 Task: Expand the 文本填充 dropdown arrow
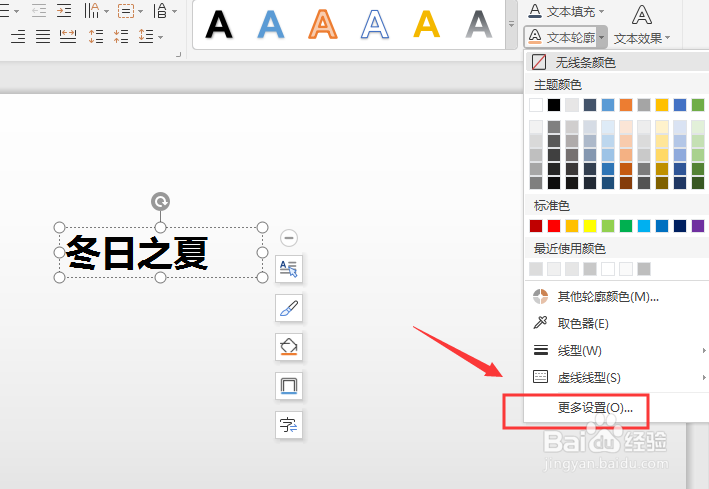coord(601,11)
